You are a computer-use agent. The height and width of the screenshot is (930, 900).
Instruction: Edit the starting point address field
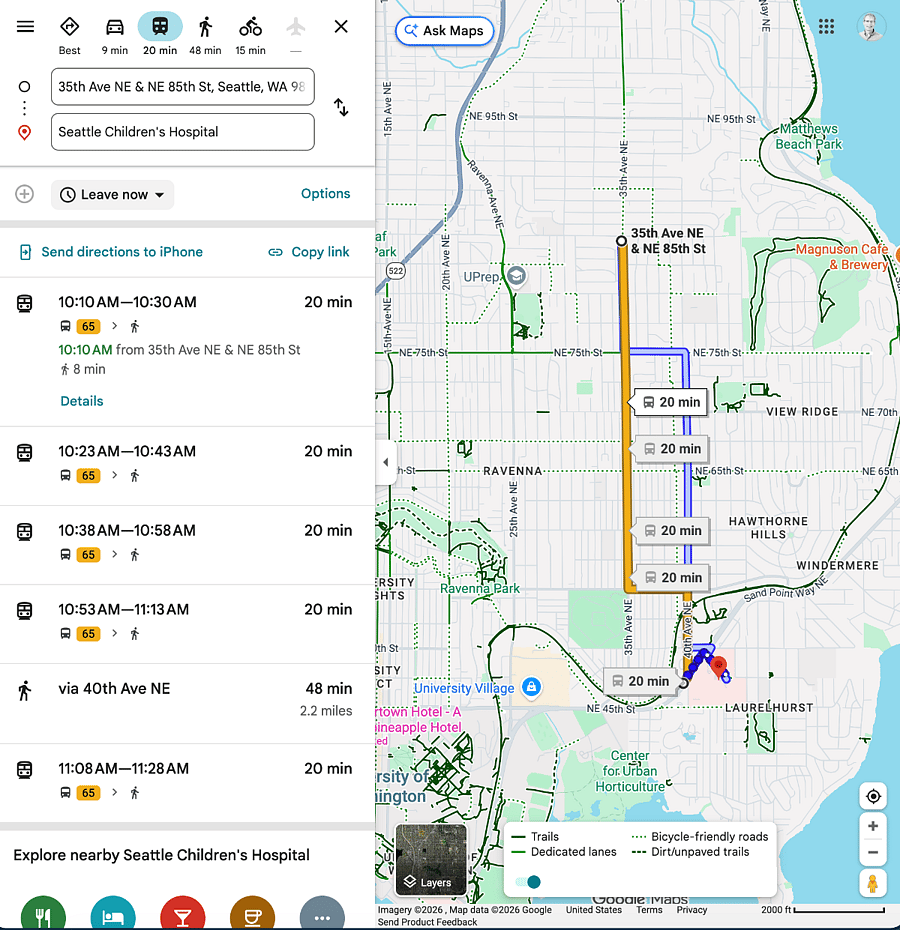183,87
